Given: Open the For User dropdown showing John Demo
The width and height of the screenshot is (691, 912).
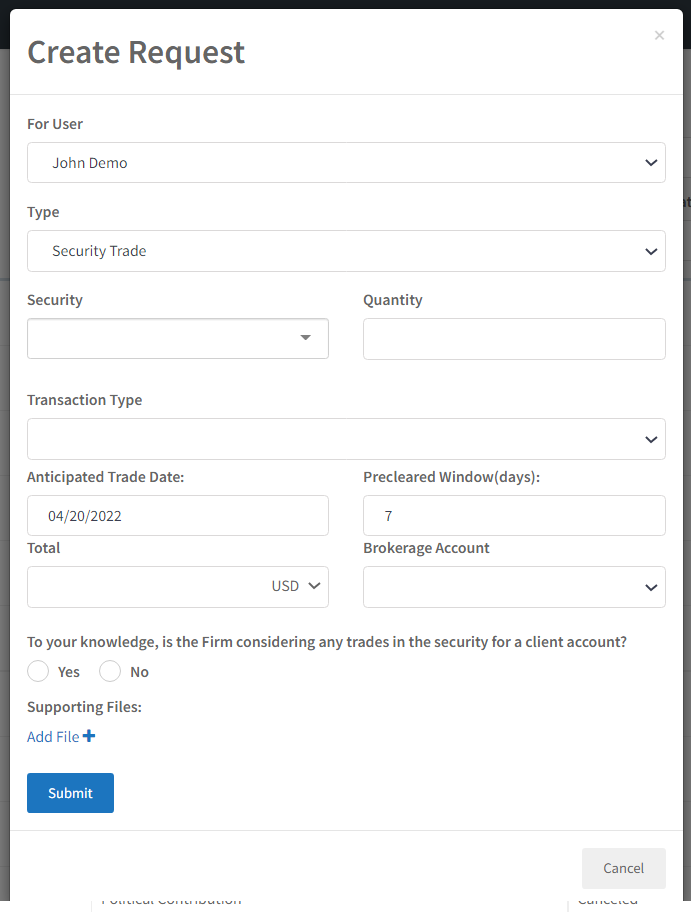Looking at the screenshot, I should [x=346, y=163].
